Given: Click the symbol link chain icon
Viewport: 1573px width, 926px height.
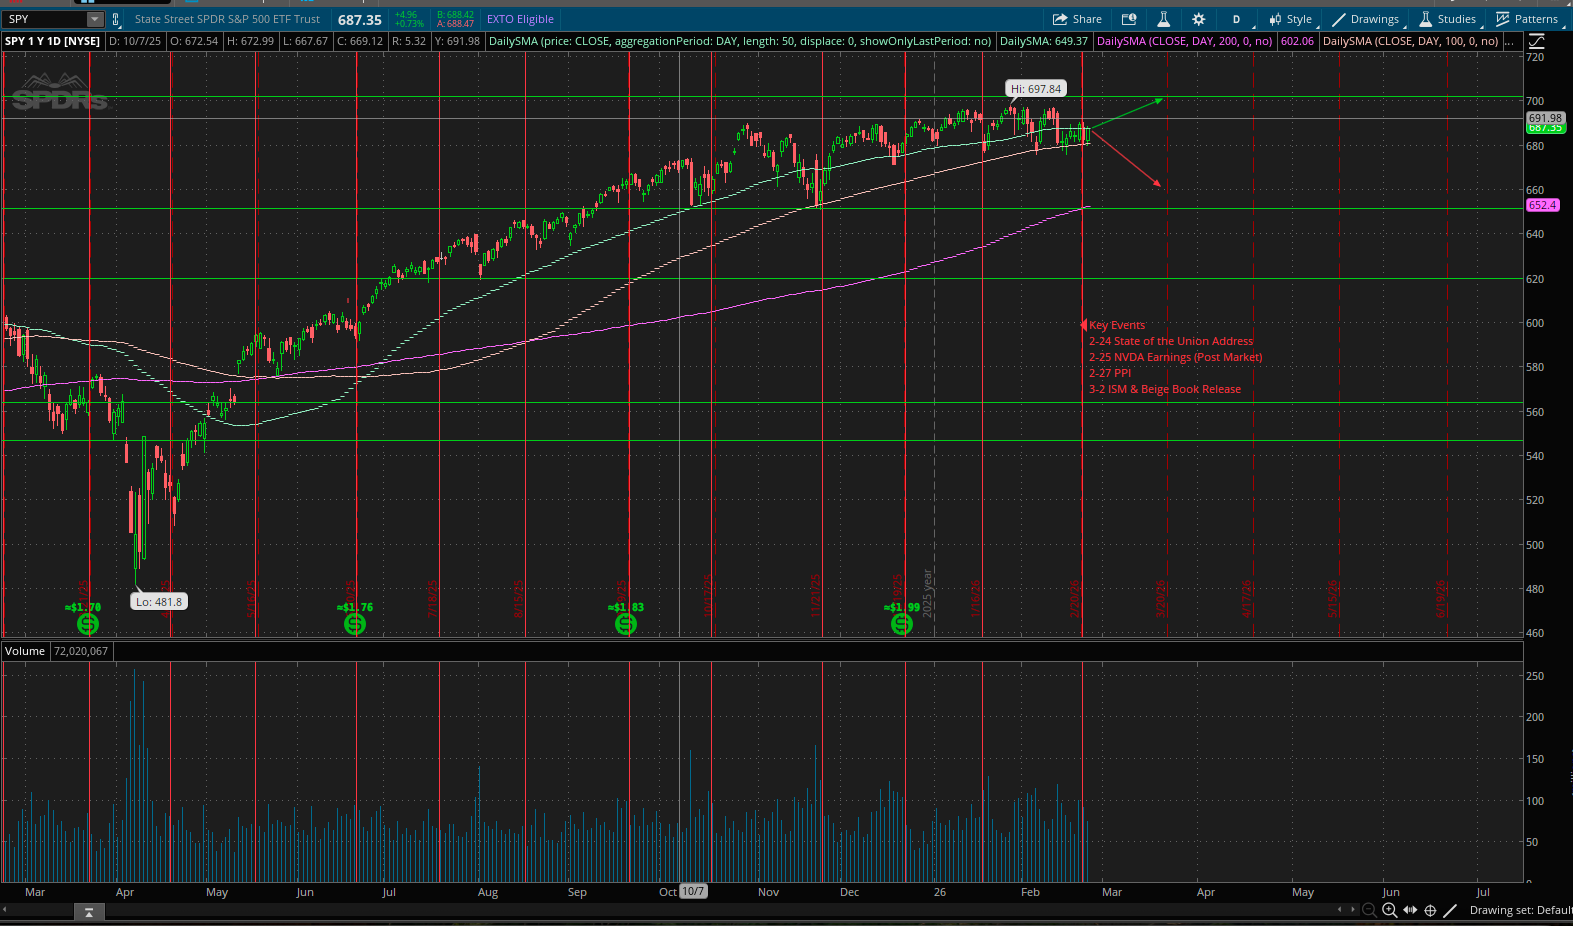Looking at the screenshot, I should tap(116, 19).
